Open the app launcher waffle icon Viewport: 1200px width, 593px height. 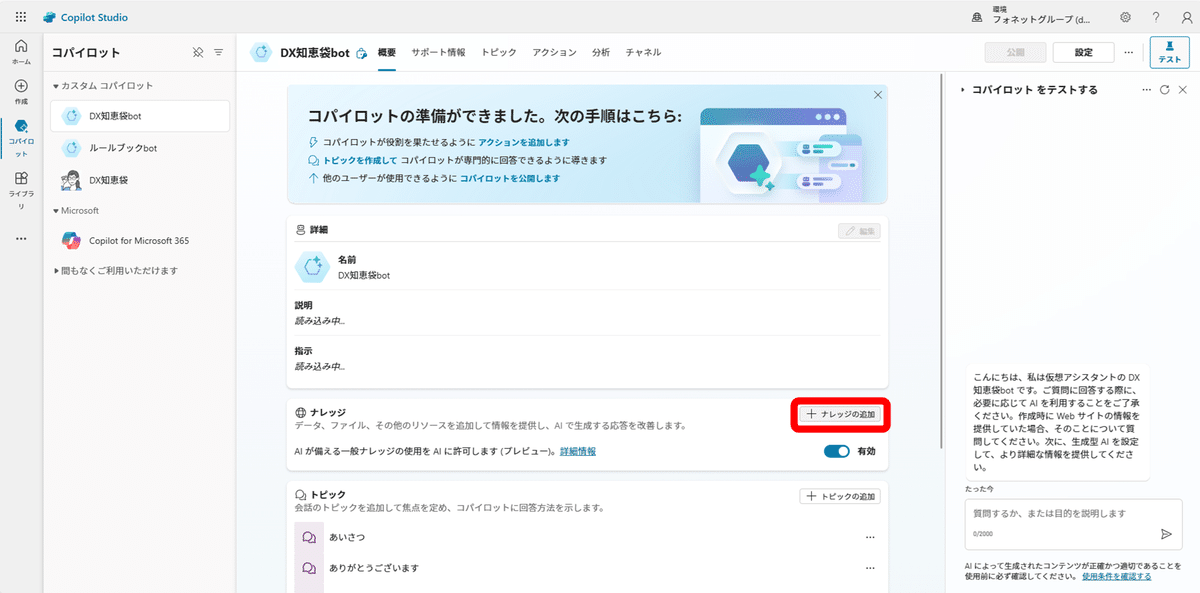(21, 17)
